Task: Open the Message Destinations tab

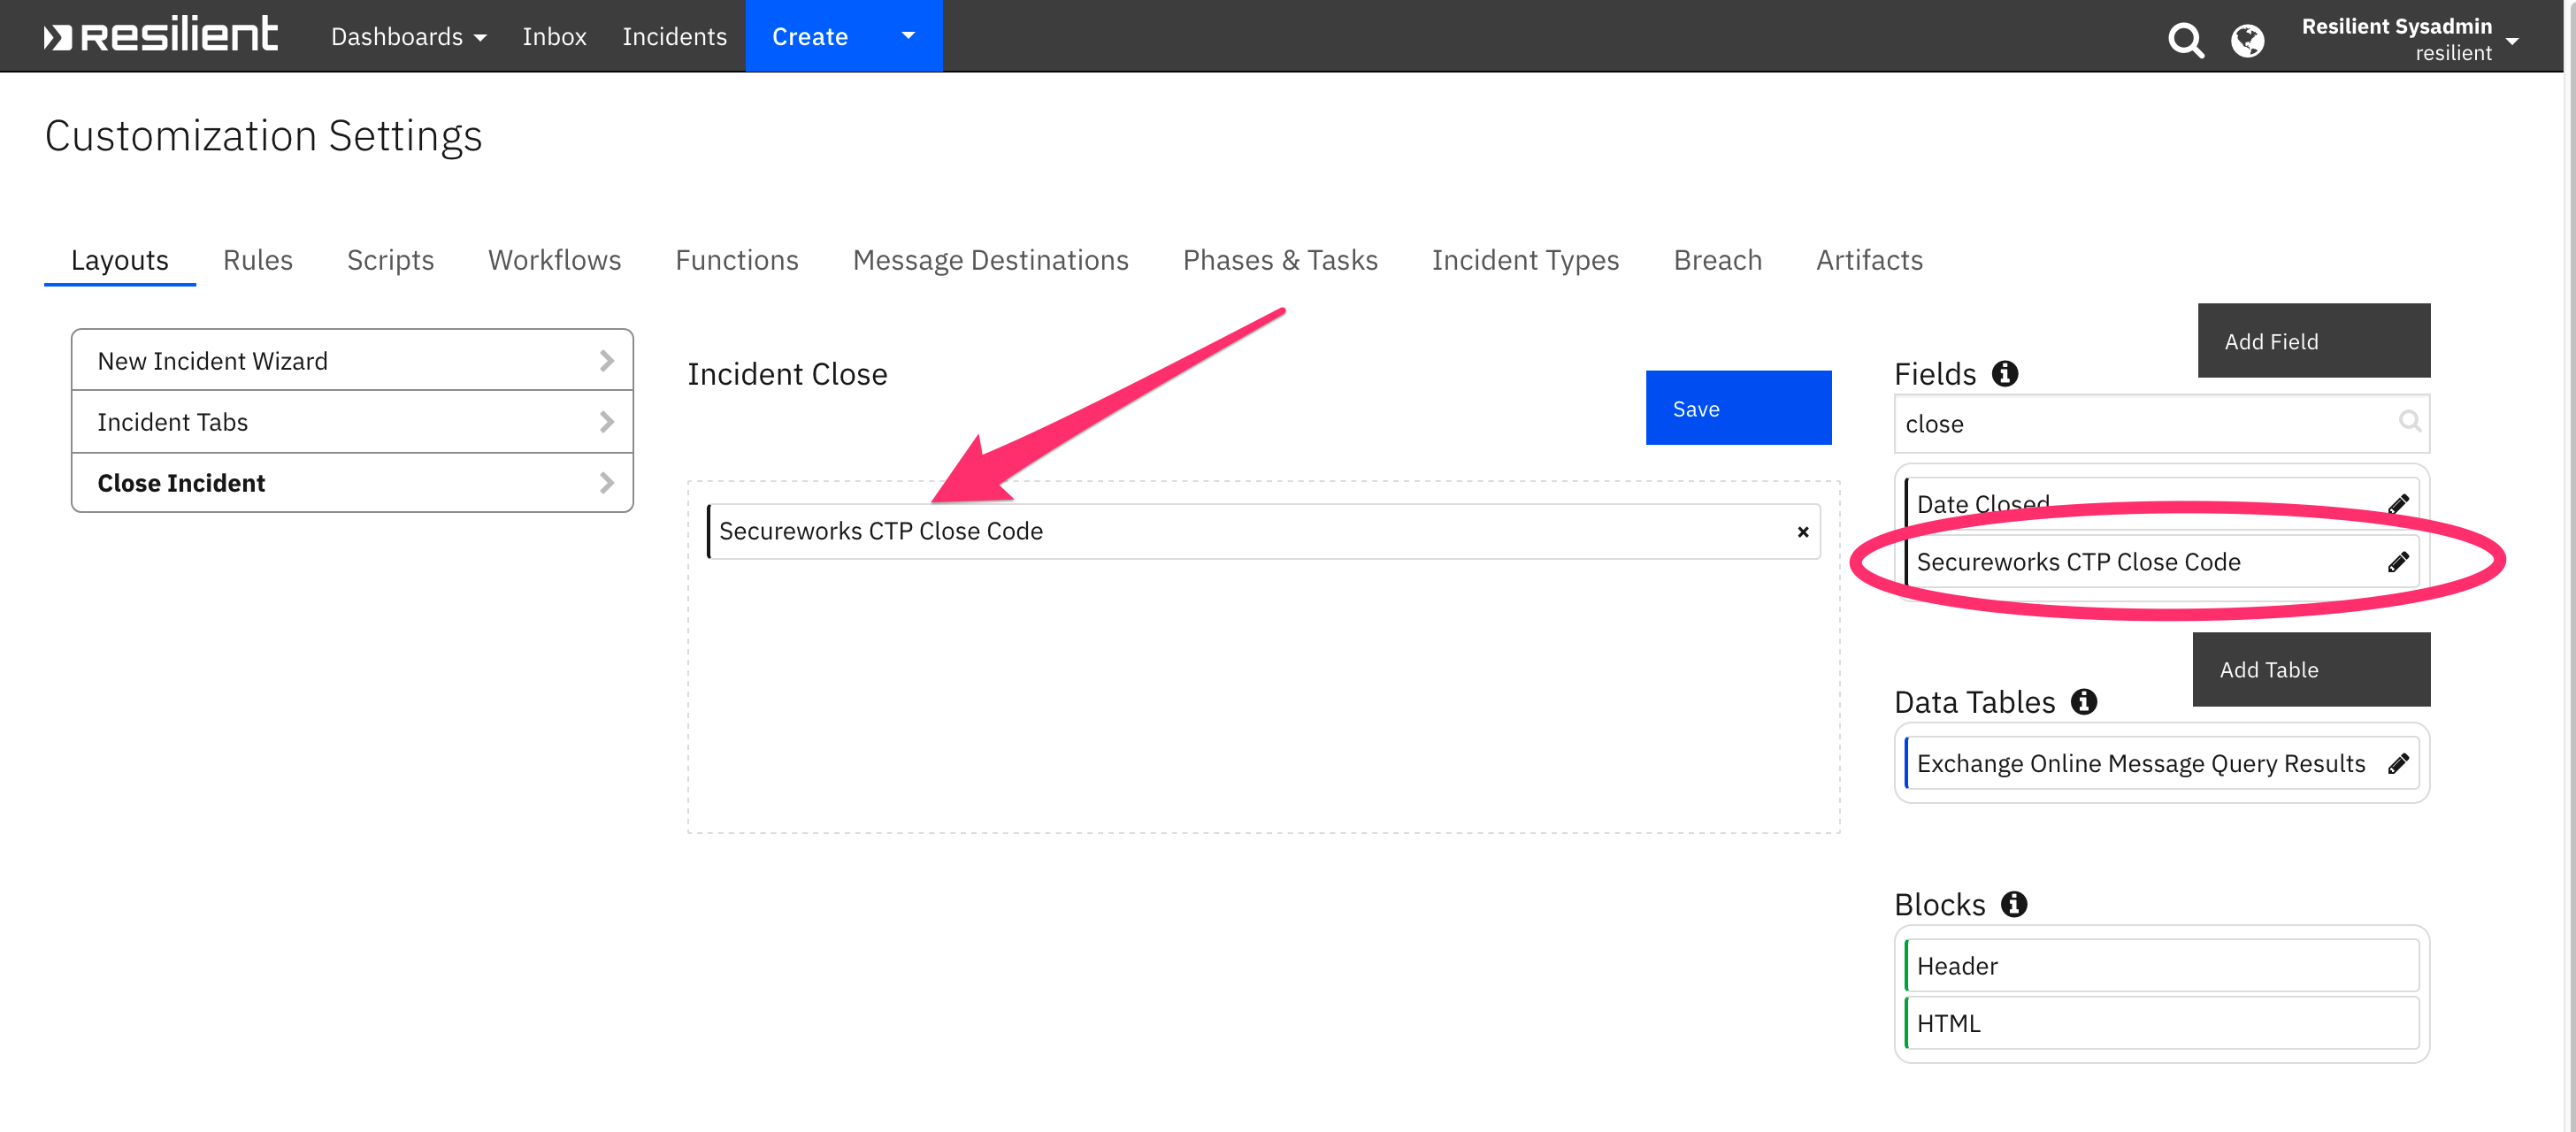Action: 991,260
